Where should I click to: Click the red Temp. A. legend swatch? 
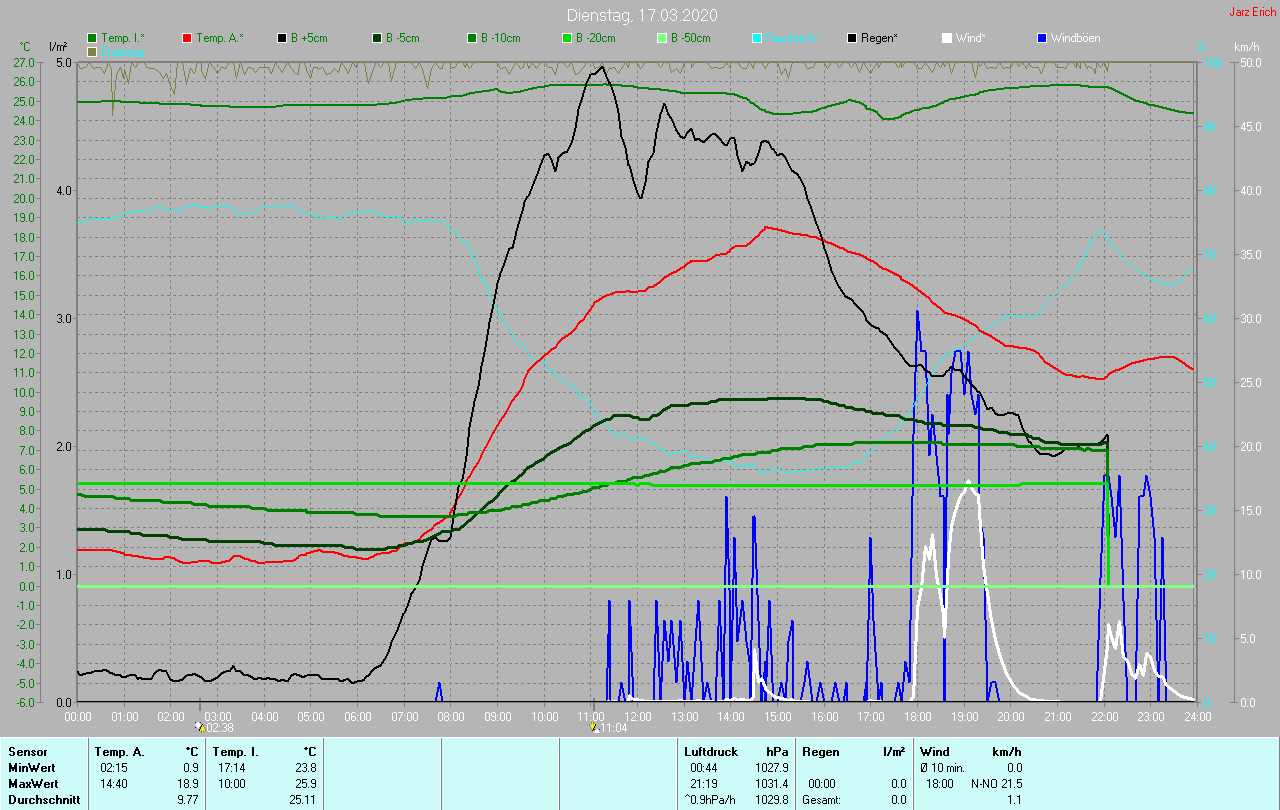point(187,38)
